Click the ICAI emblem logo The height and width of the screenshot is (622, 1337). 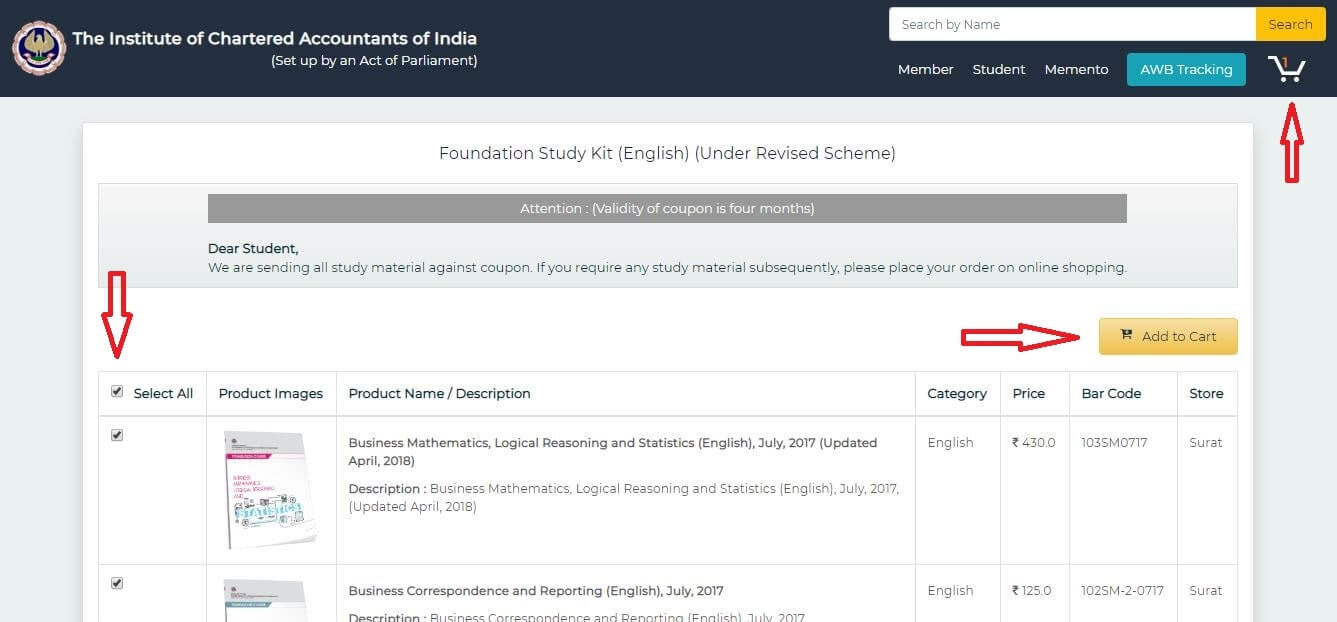(39, 48)
